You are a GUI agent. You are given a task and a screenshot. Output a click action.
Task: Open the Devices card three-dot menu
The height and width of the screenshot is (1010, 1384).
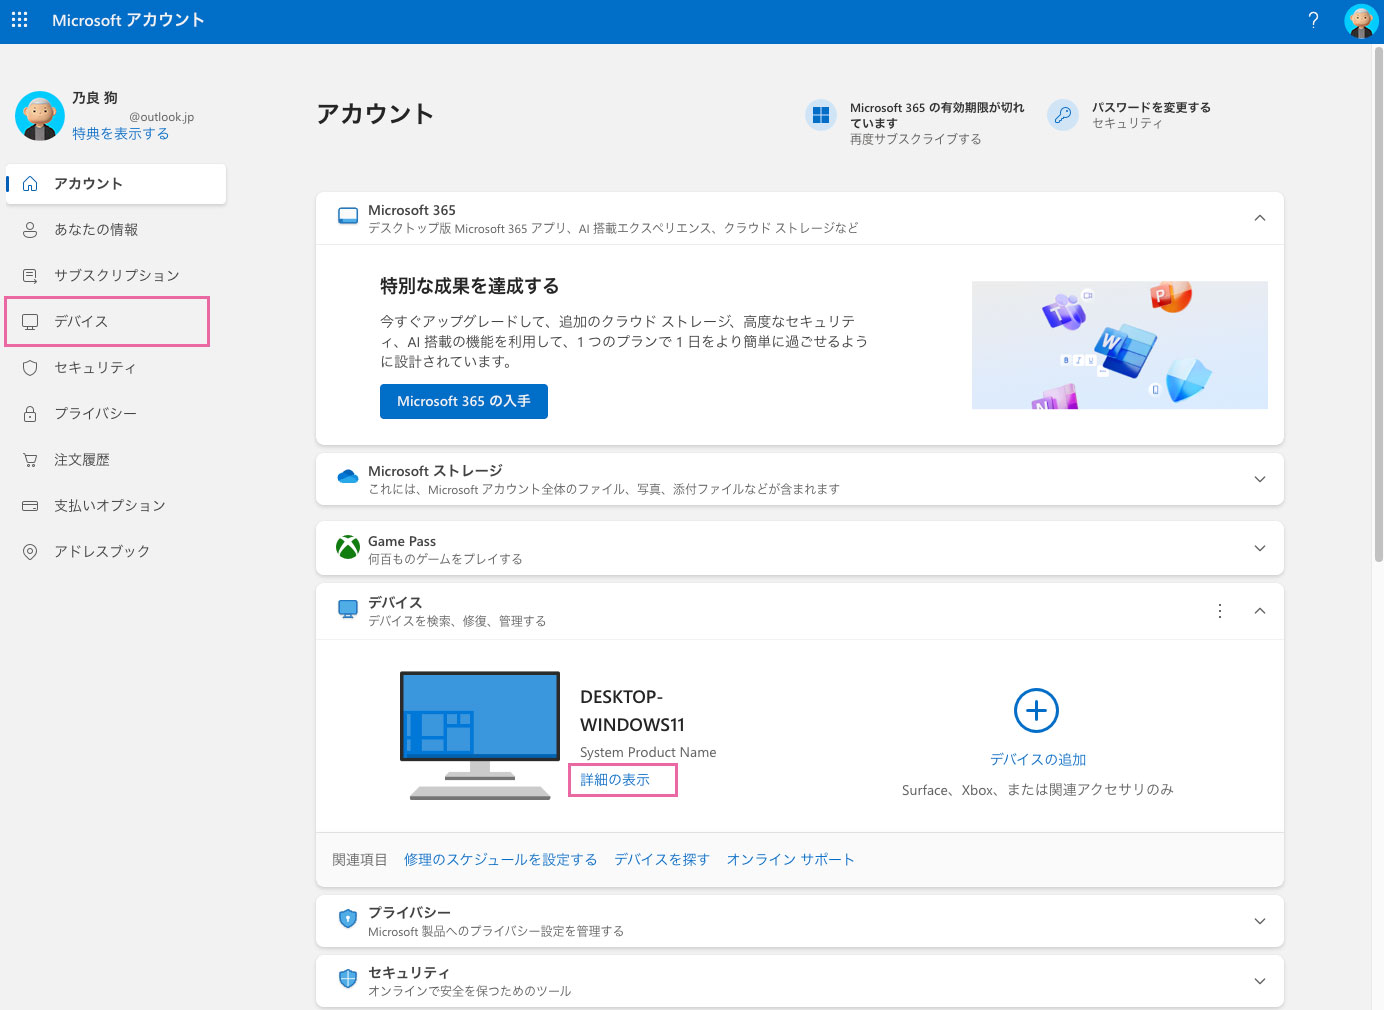1219,611
